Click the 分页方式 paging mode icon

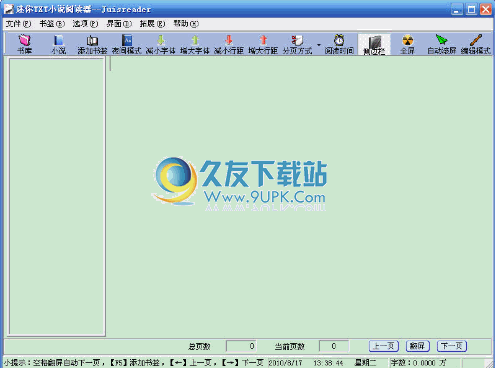coord(297,44)
